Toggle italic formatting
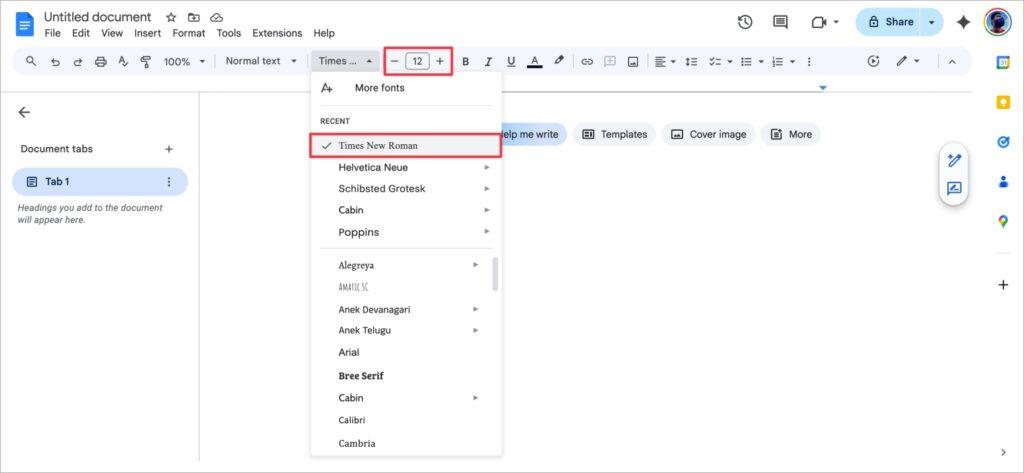1024x473 pixels. coord(488,61)
